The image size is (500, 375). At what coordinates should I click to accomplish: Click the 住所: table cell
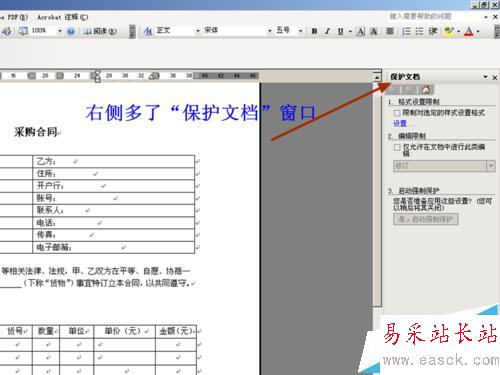tap(113, 174)
